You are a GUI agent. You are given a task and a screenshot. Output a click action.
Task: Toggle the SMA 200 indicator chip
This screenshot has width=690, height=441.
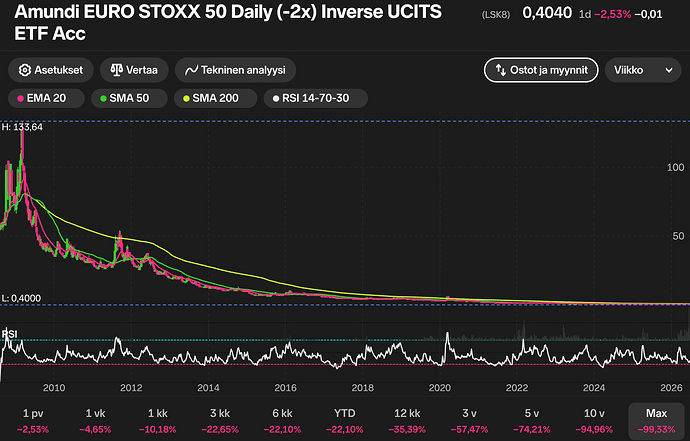(216, 98)
